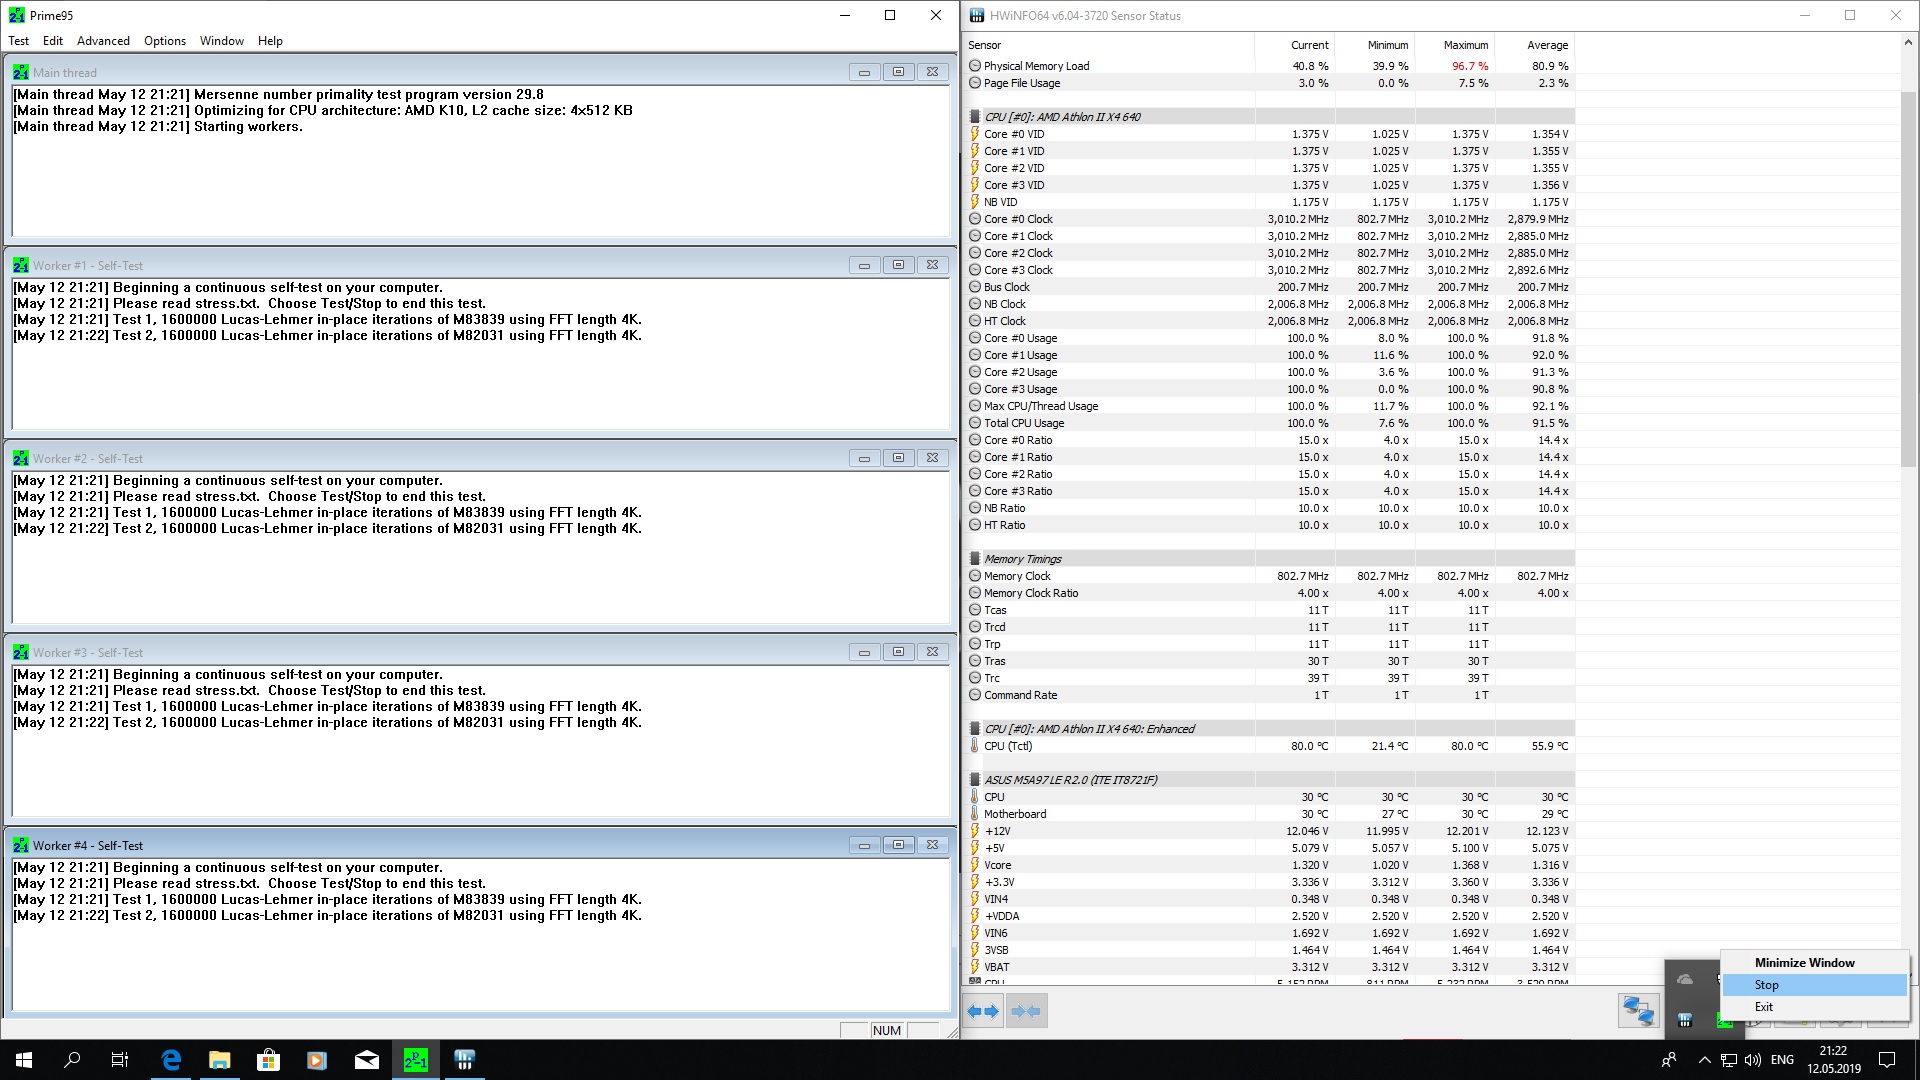
Task: Open the Advanced menu in Prime95
Action: 103,41
